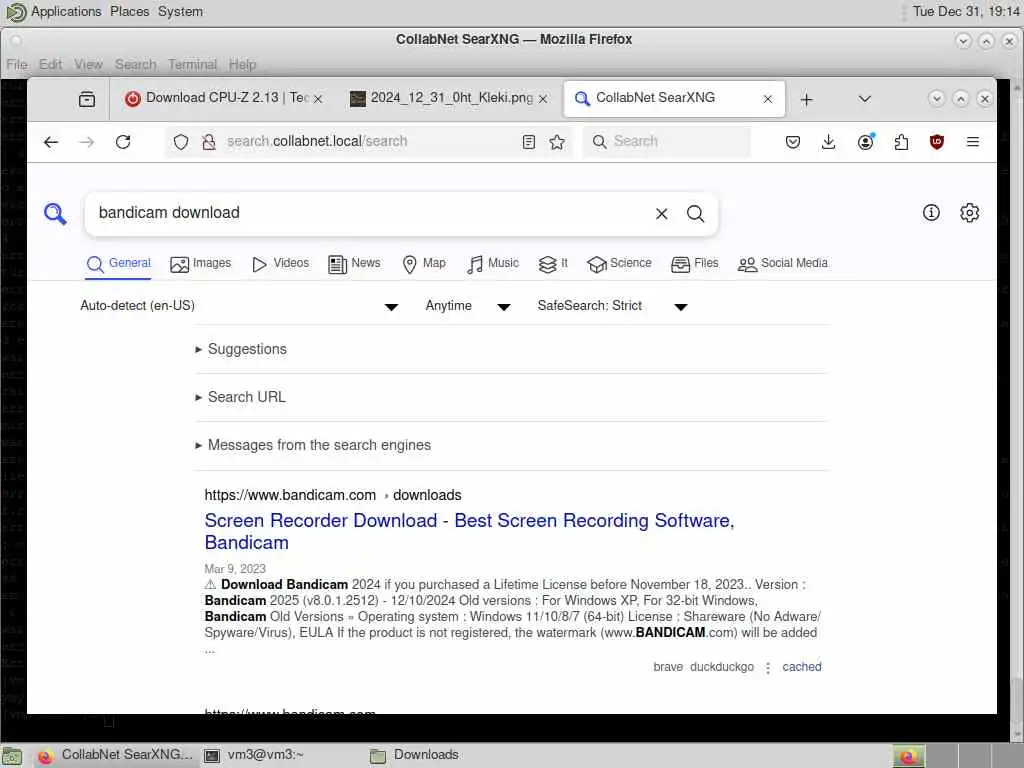Select the Files search category
This screenshot has width=1024, height=768.
pos(695,263)
